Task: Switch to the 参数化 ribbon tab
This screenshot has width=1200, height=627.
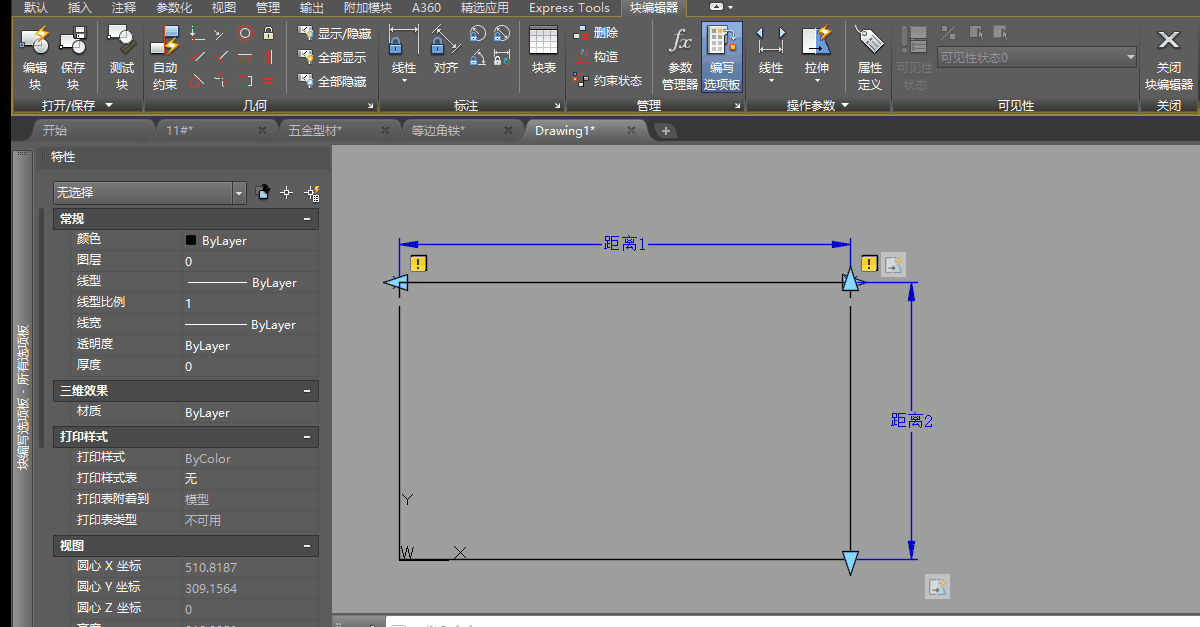Action: (x=174, y=8)
